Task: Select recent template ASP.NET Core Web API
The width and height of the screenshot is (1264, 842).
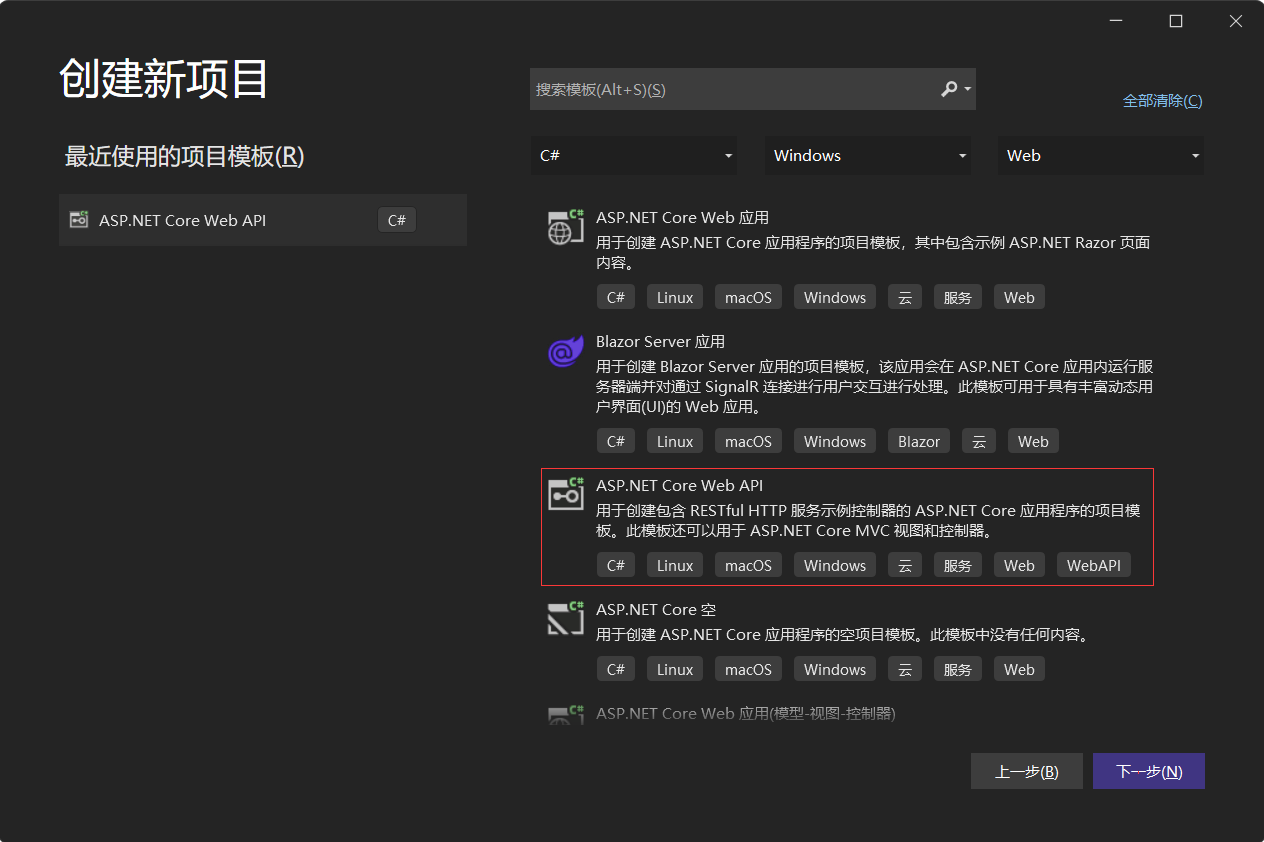Action: [x=263, y=220]
